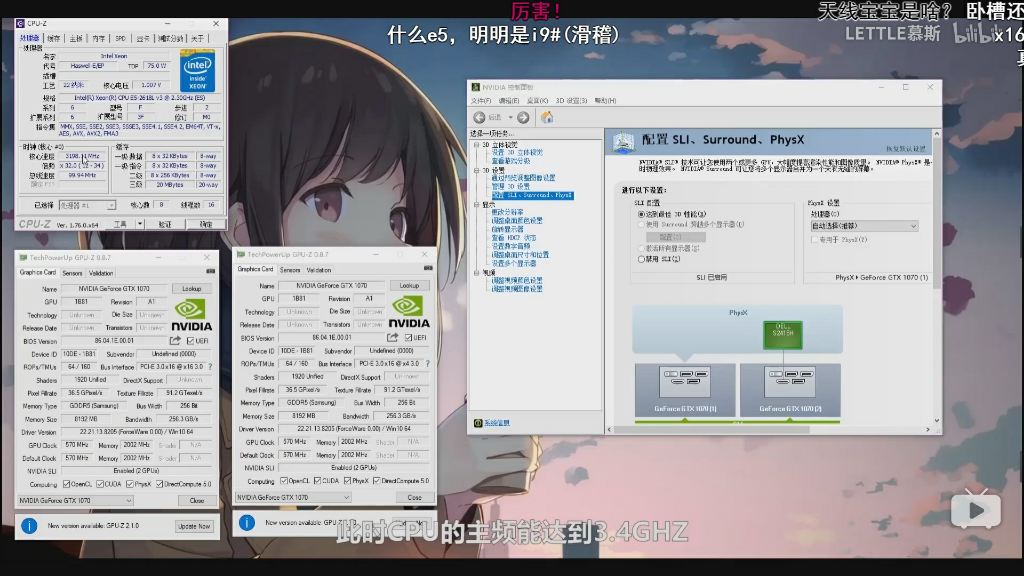Click Bus Interface question mark in right GPU-Z

pyautogui.click(x=428, y=364)
